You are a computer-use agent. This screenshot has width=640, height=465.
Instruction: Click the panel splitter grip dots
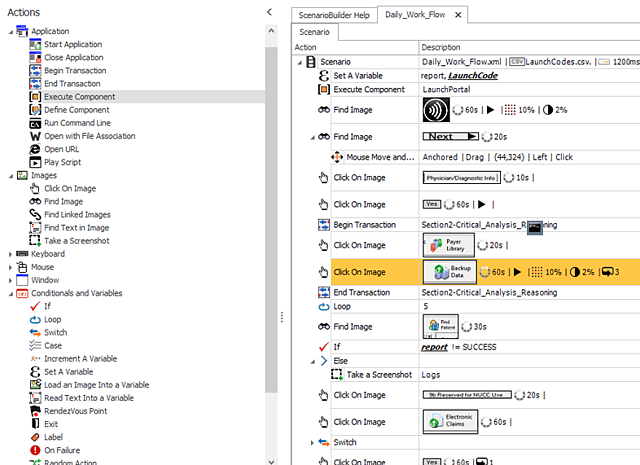(282, 317)
